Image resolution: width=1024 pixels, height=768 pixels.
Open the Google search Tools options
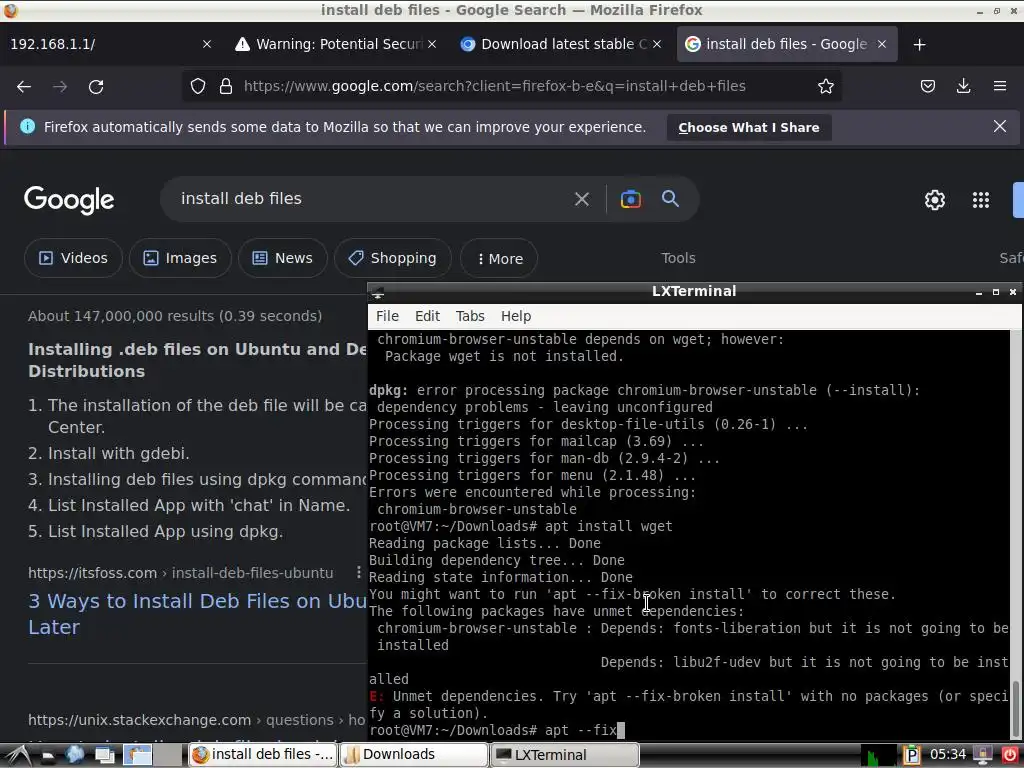coord(678,258)
